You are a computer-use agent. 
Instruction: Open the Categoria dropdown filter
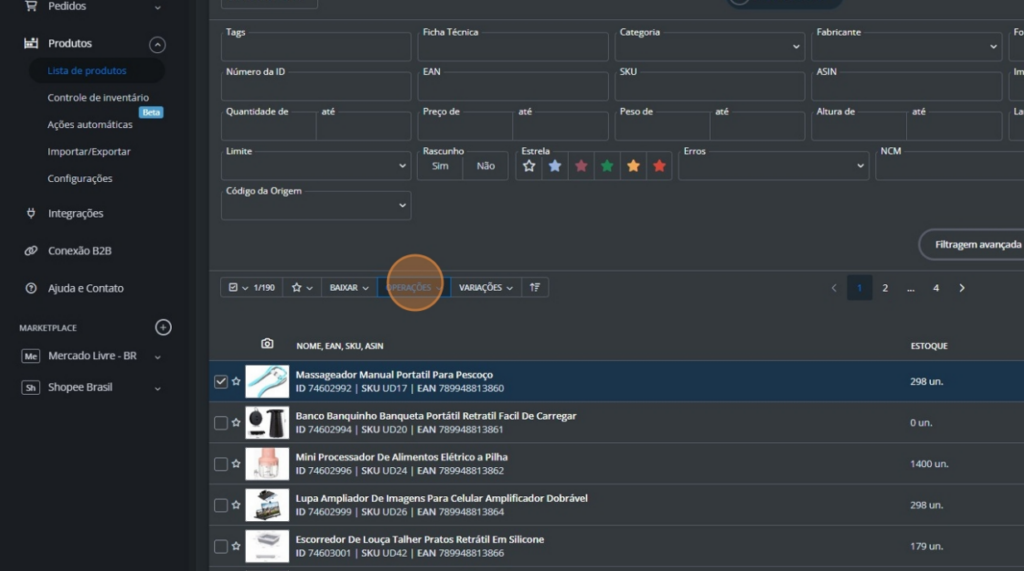710,47
